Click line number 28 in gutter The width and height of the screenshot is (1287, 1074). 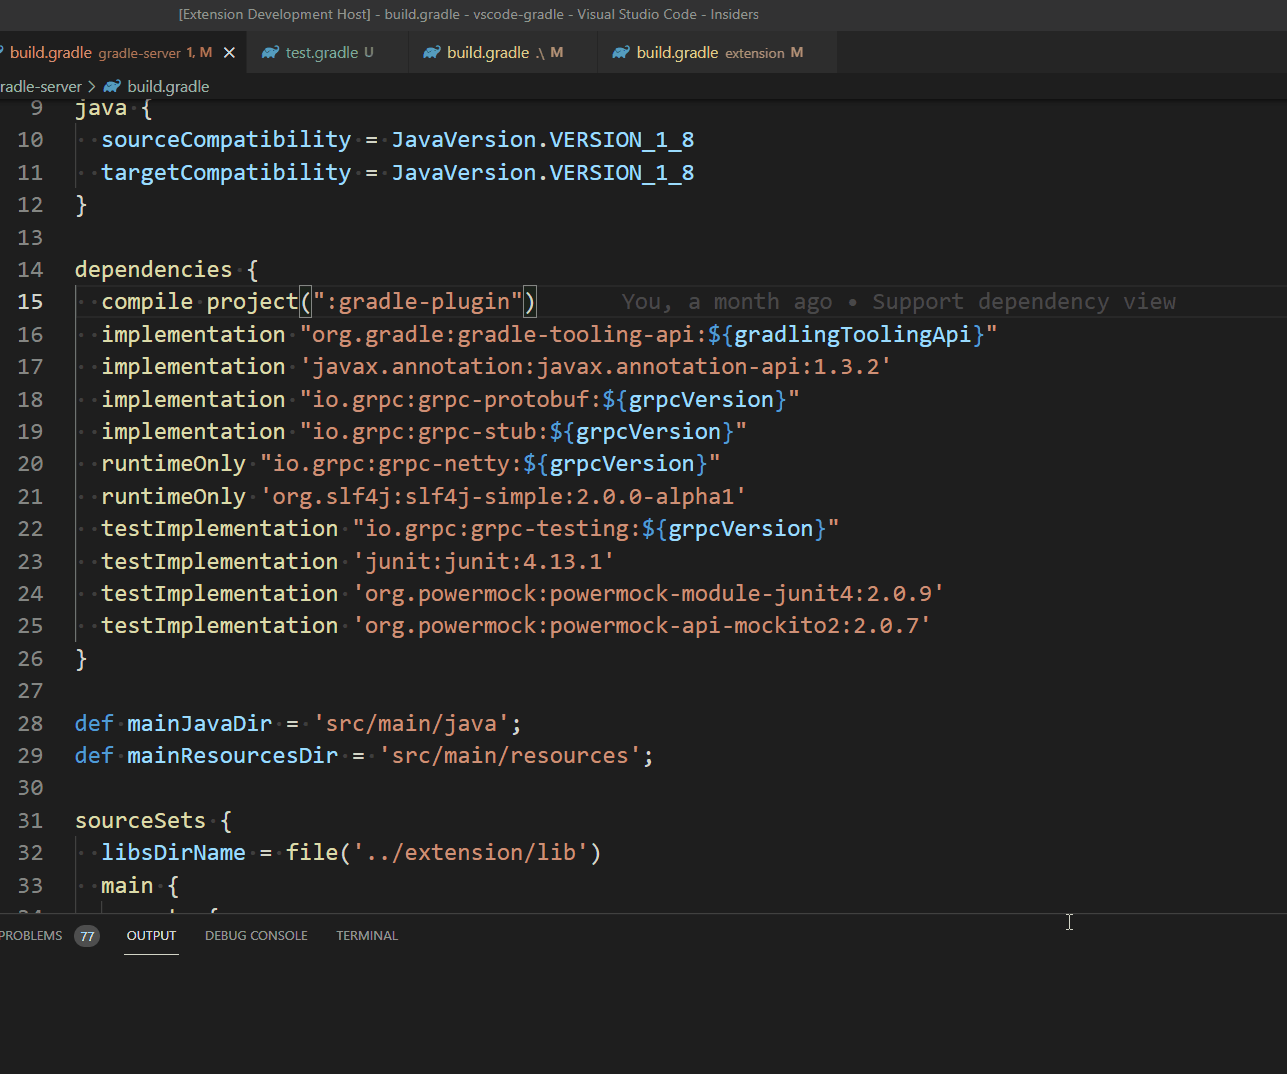[x=30, y=723]
